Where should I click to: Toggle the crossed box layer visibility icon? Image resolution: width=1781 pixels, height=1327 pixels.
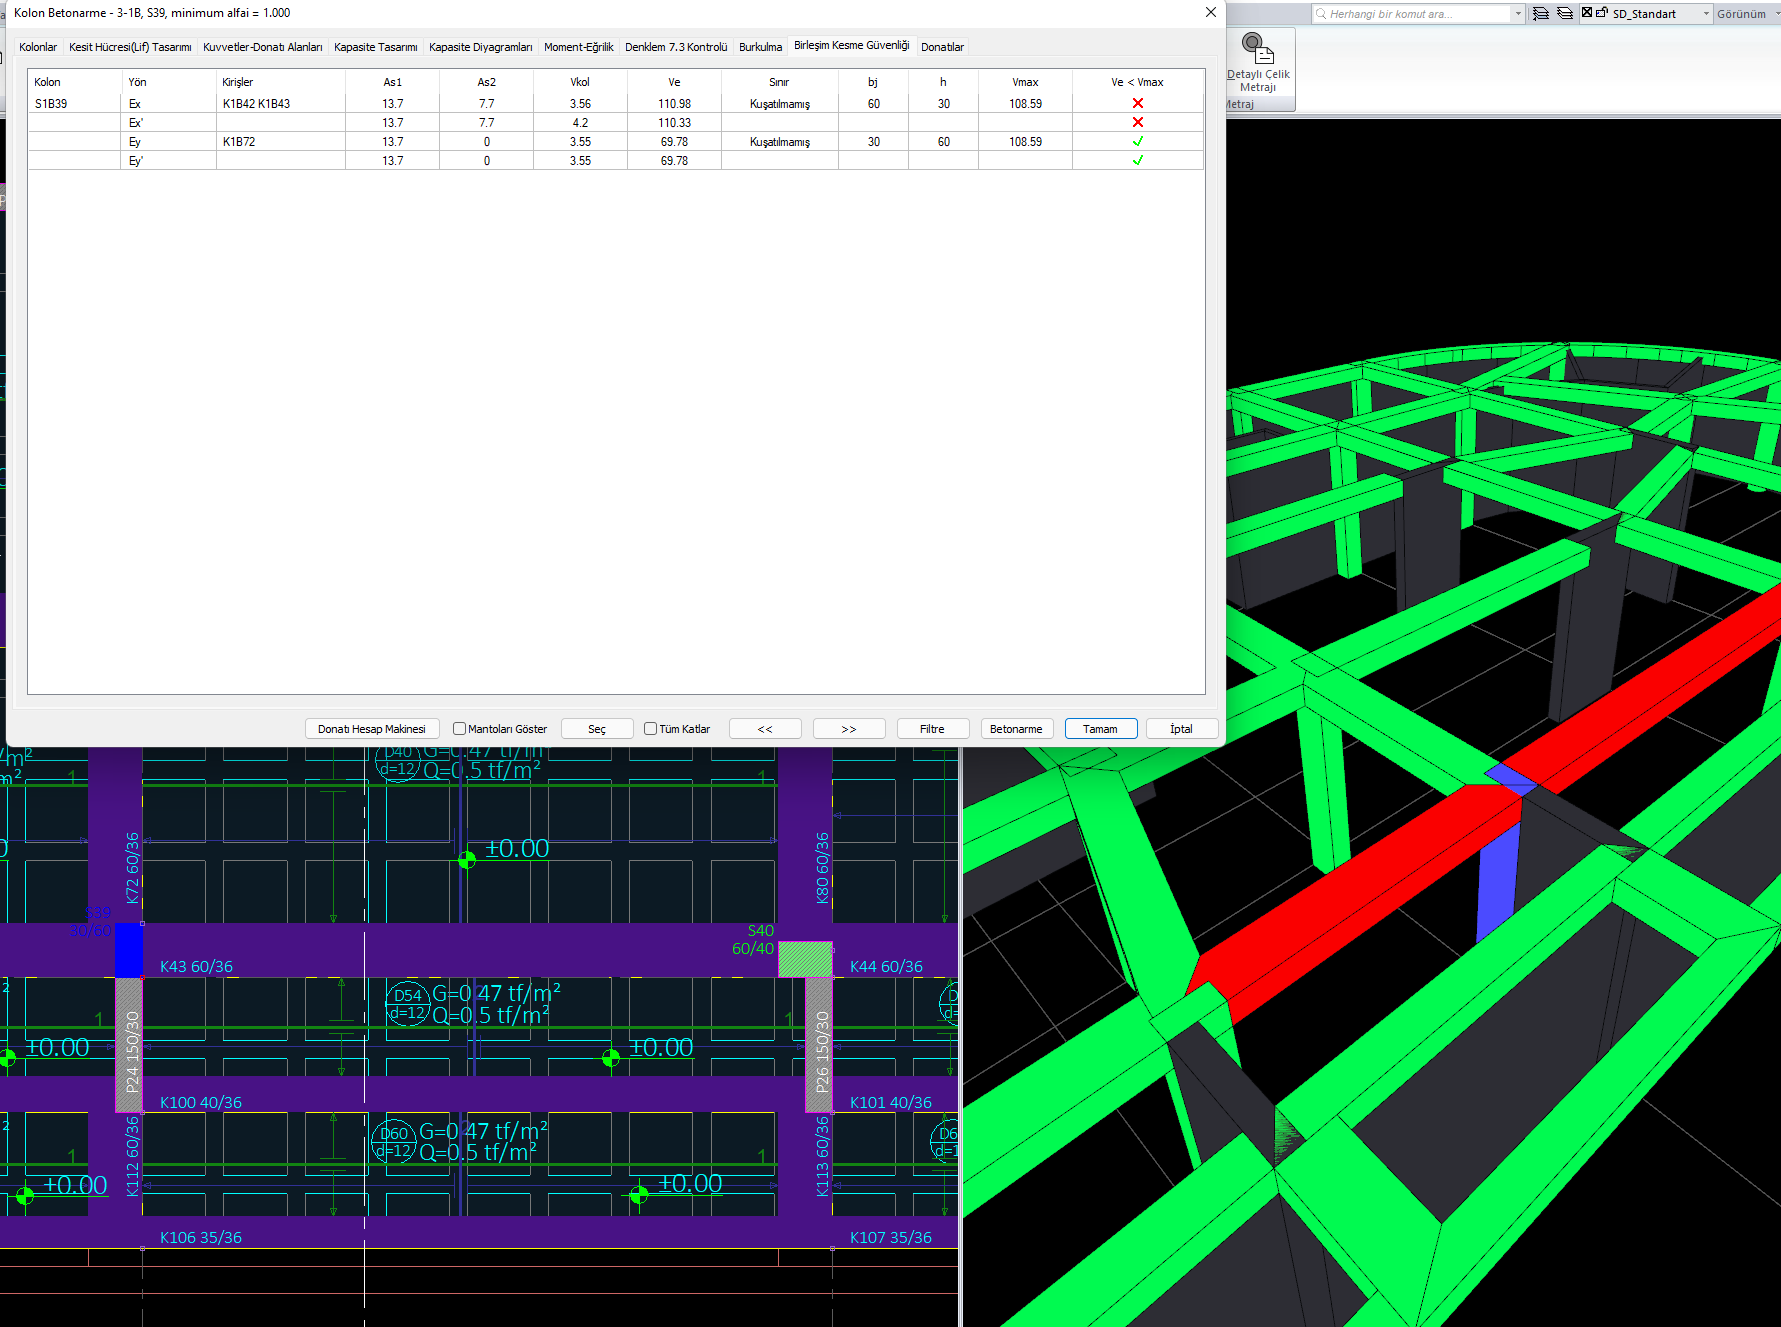1587,13
